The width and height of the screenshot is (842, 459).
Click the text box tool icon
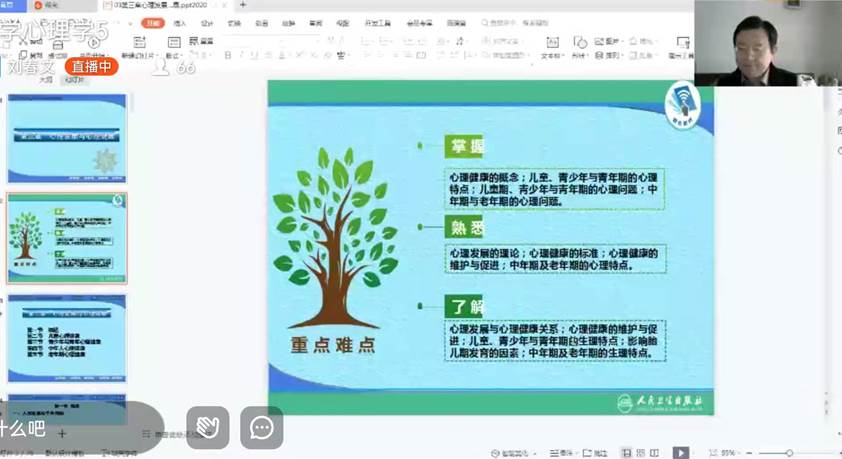click(x=552, y=43)
